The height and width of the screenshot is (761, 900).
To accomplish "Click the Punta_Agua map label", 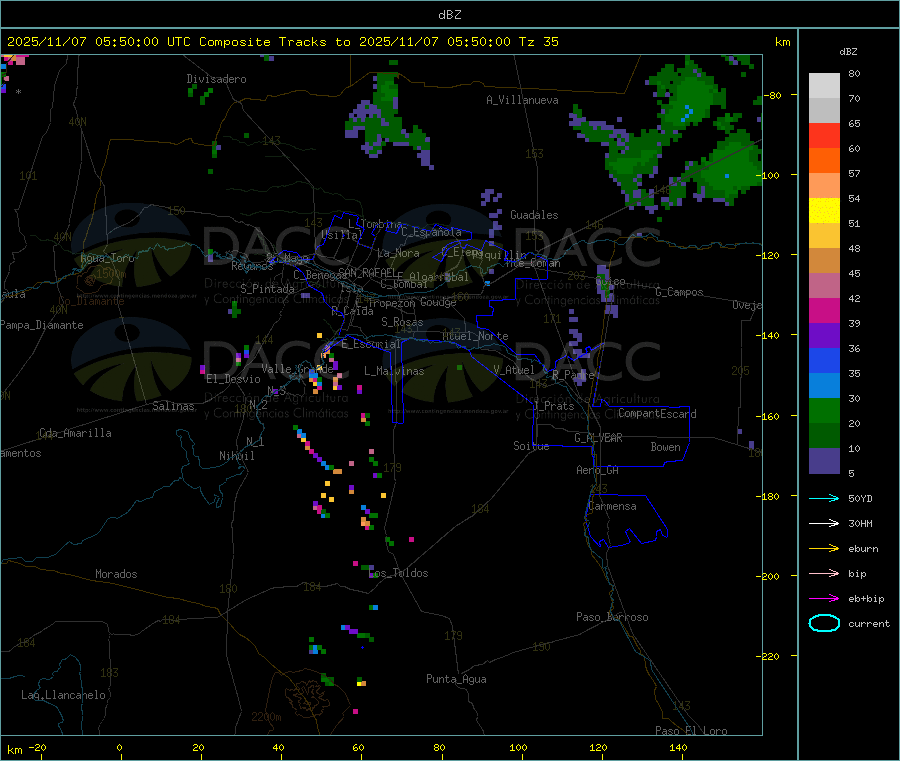I will [456, 679].
